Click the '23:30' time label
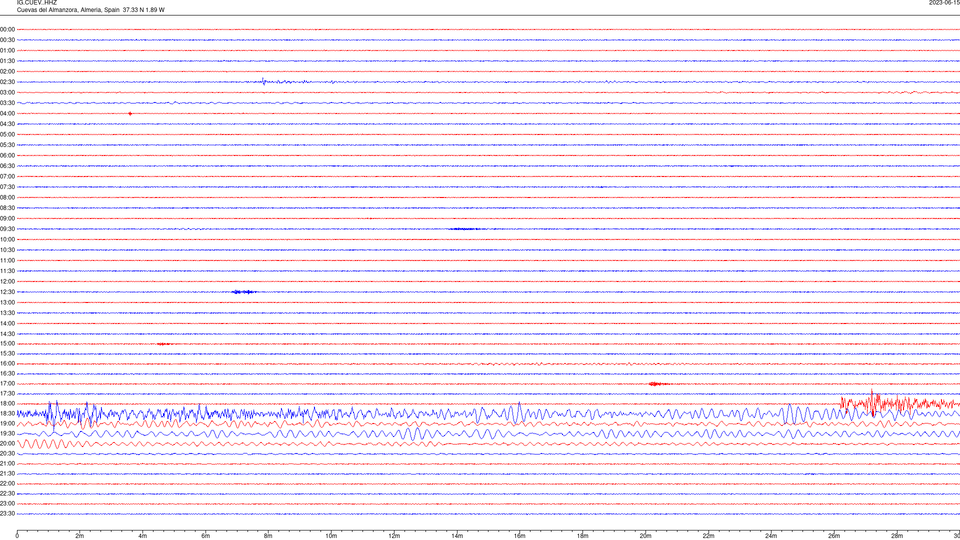Image resolution: width=960 pixels, height=540 pixels. [x=7, y=514]
